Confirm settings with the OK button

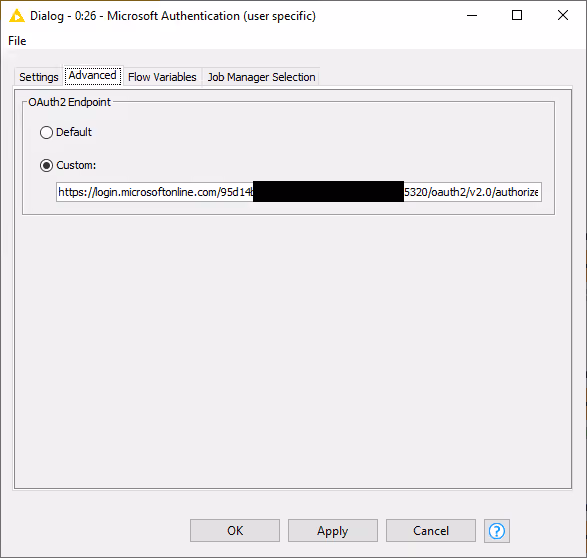tap(235, 531)
